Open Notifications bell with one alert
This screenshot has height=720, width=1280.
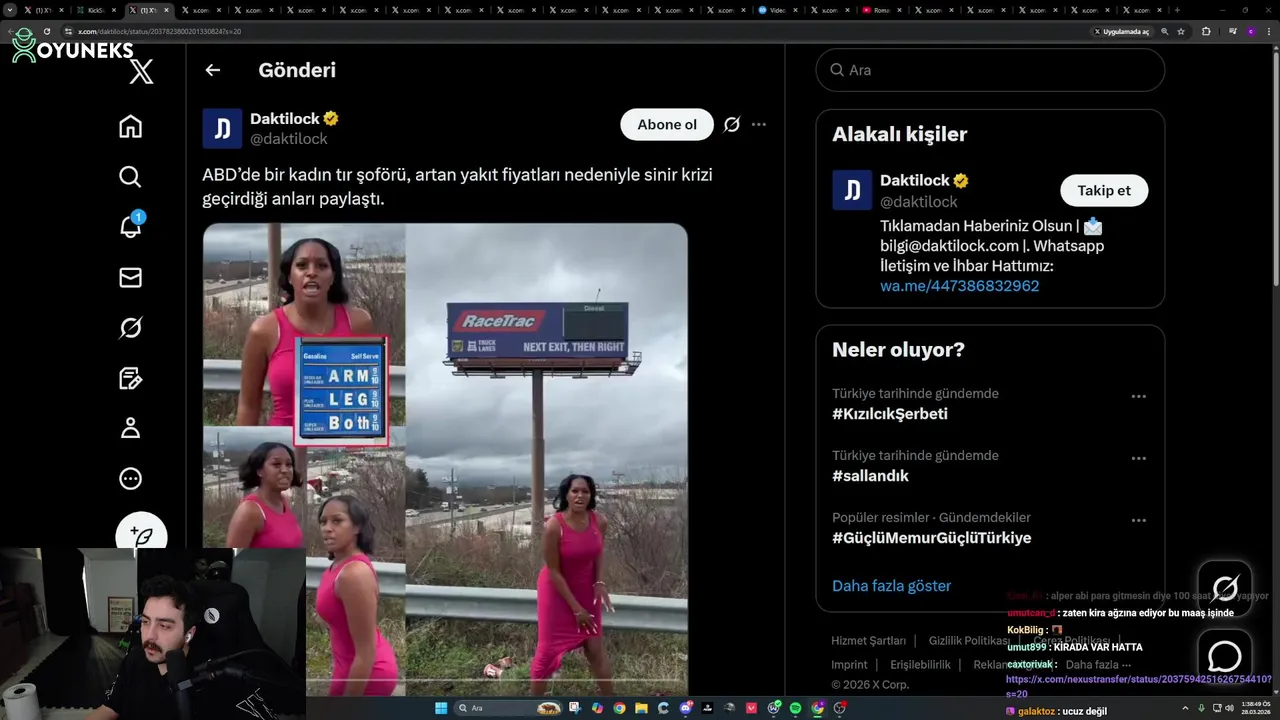pos(130,225)
